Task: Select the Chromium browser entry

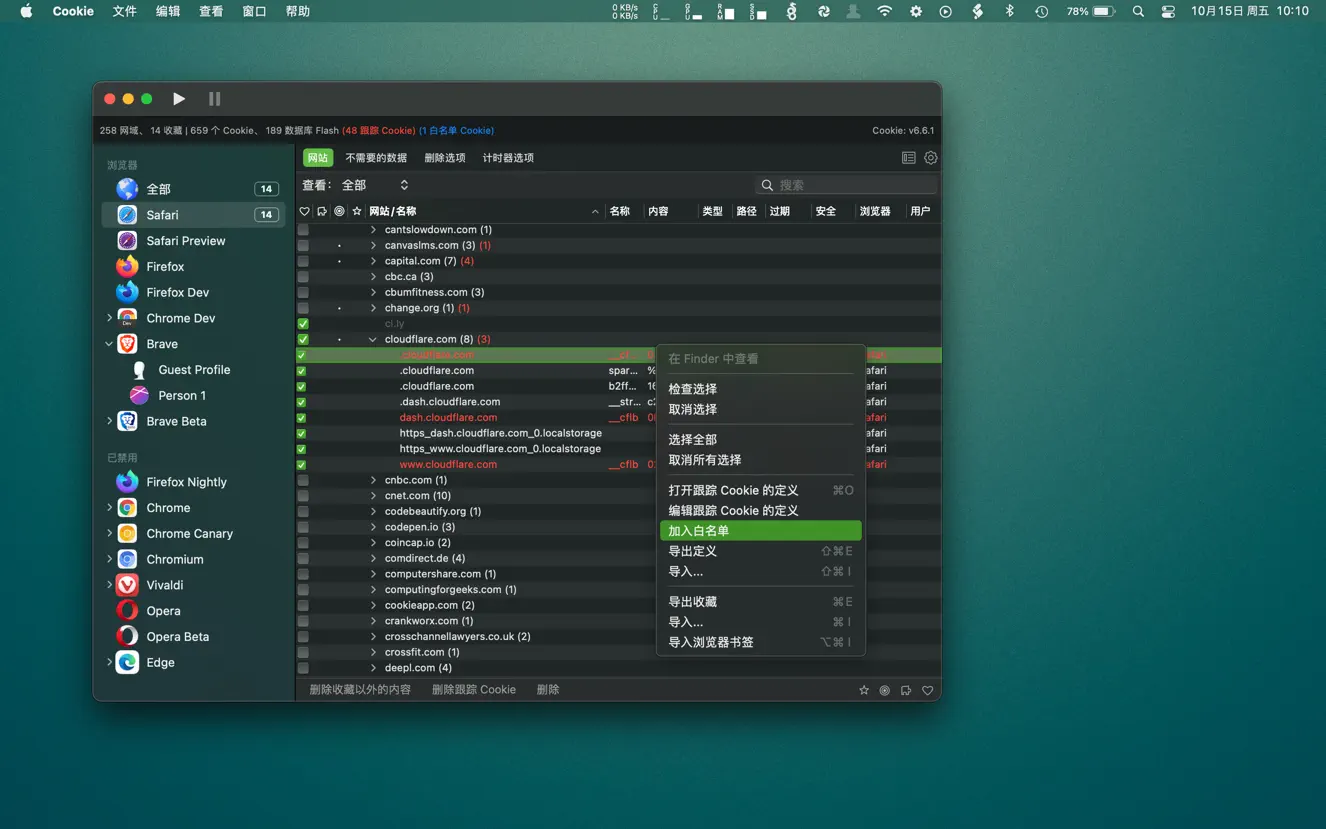Action: coord(175,560)
